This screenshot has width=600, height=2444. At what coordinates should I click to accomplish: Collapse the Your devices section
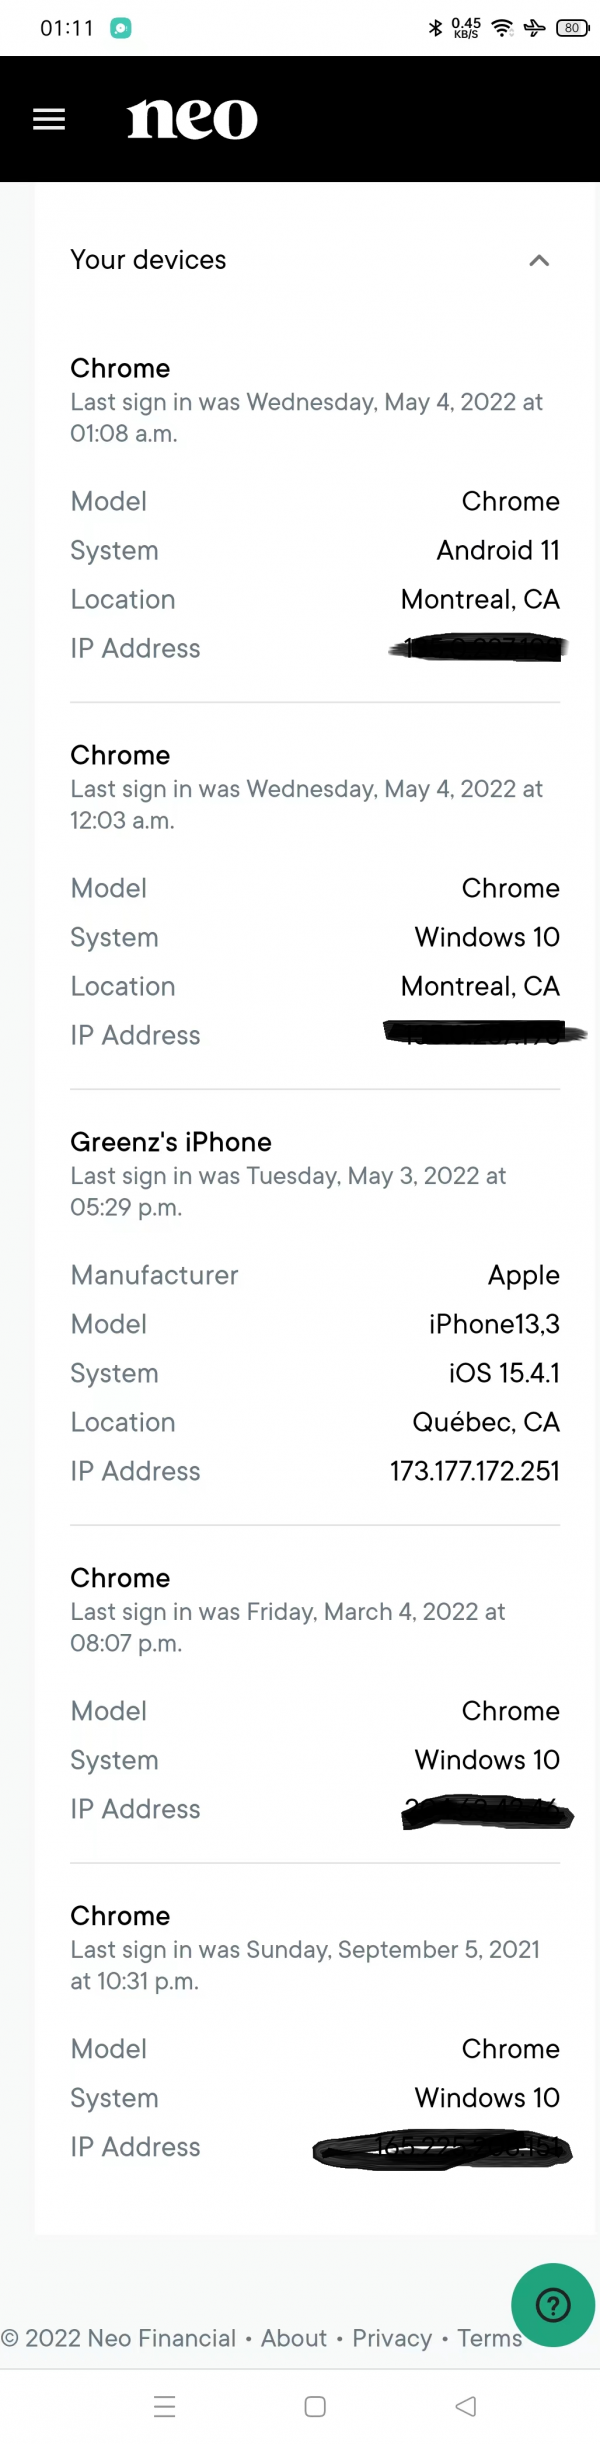tap(539, 261)
